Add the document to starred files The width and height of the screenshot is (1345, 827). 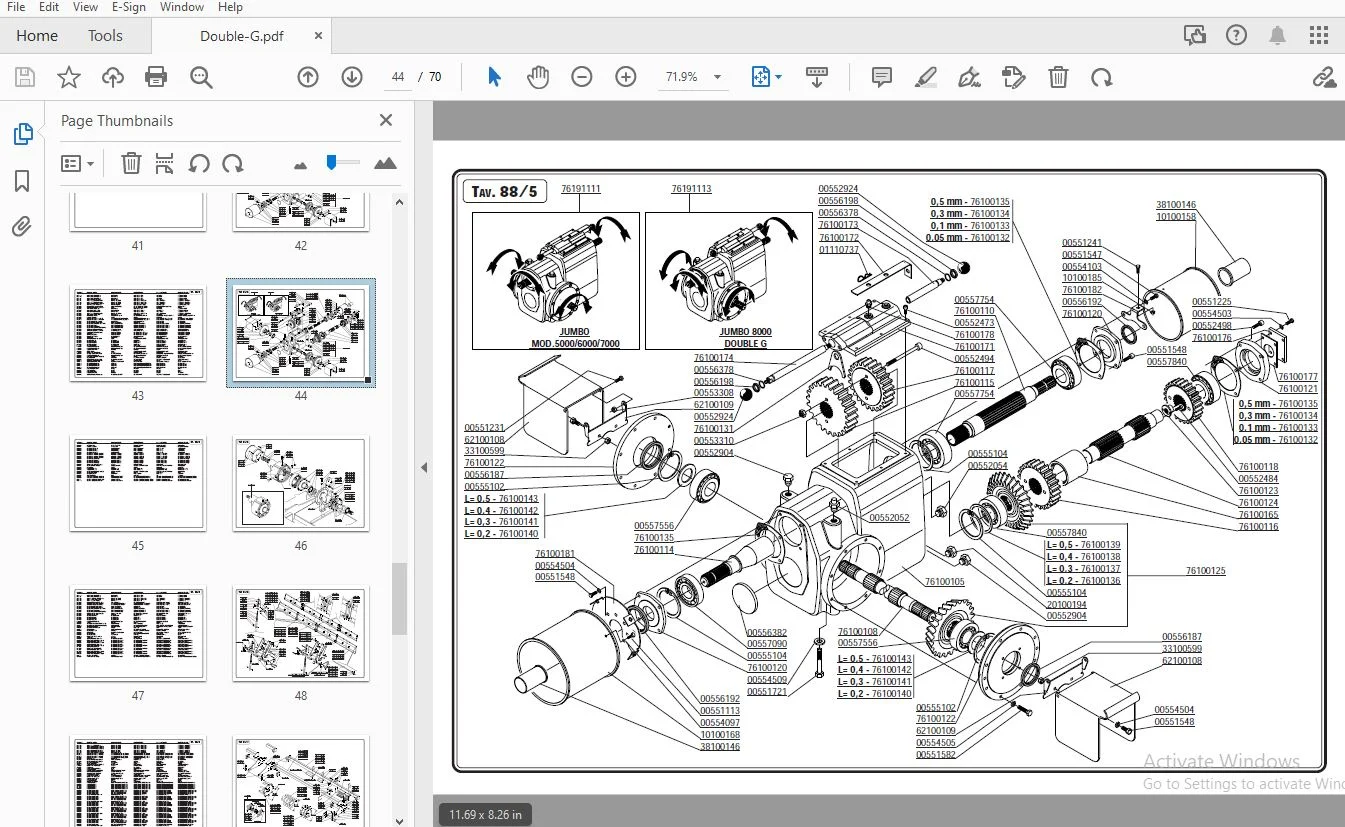click(x=69, y=77)
